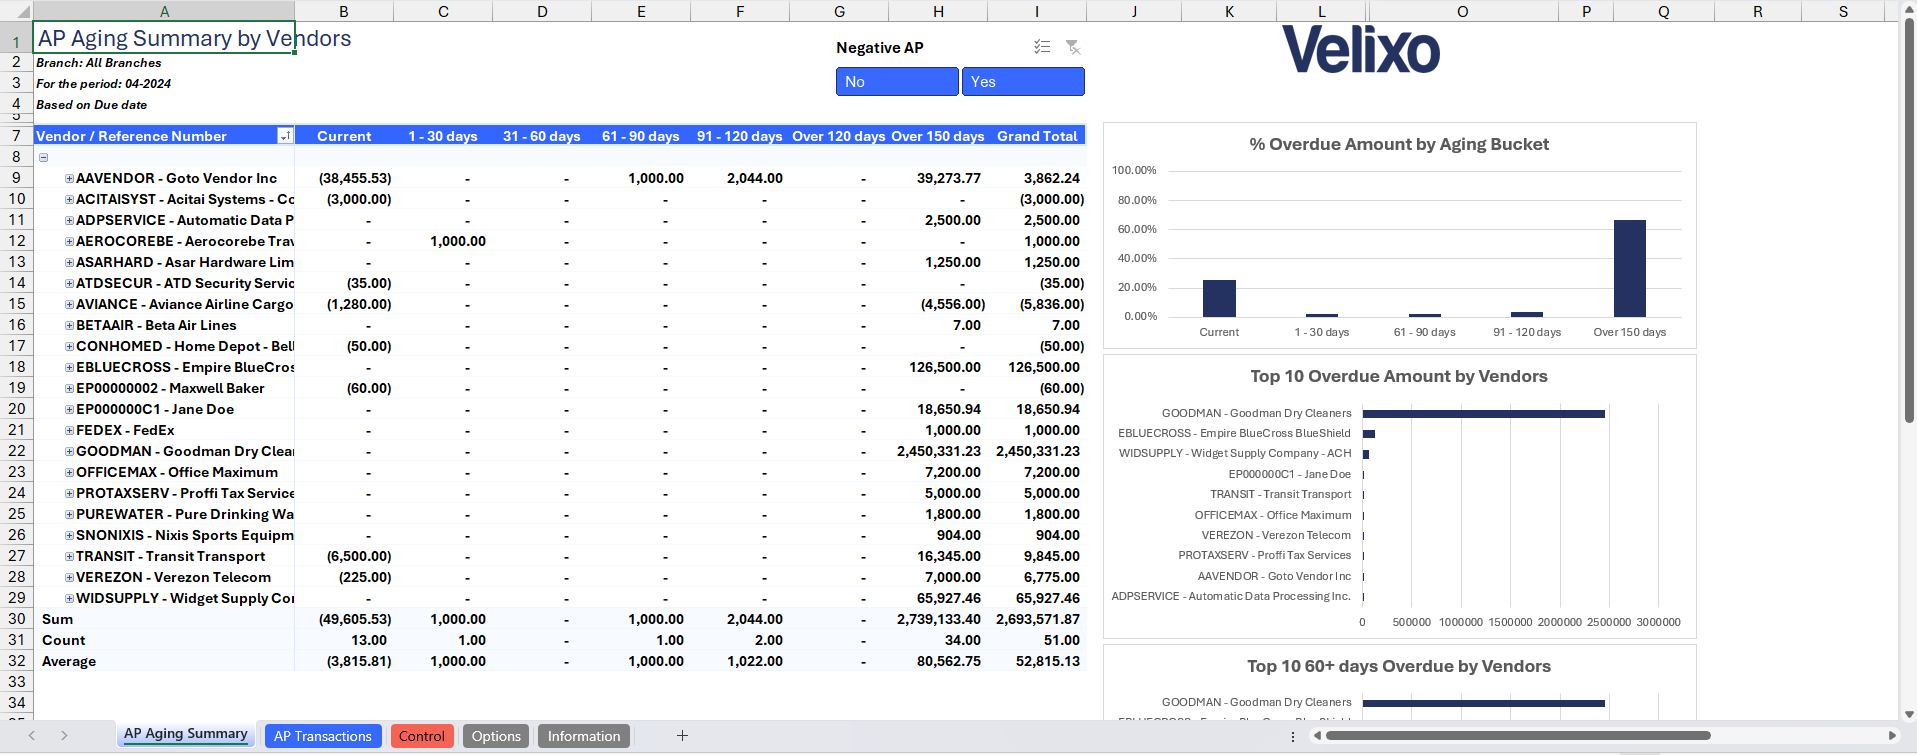The width and height of the screenshot is (1917, 755).
Task: Expand the AVIANCE vendor row
Action: click(x=69, y=304)
